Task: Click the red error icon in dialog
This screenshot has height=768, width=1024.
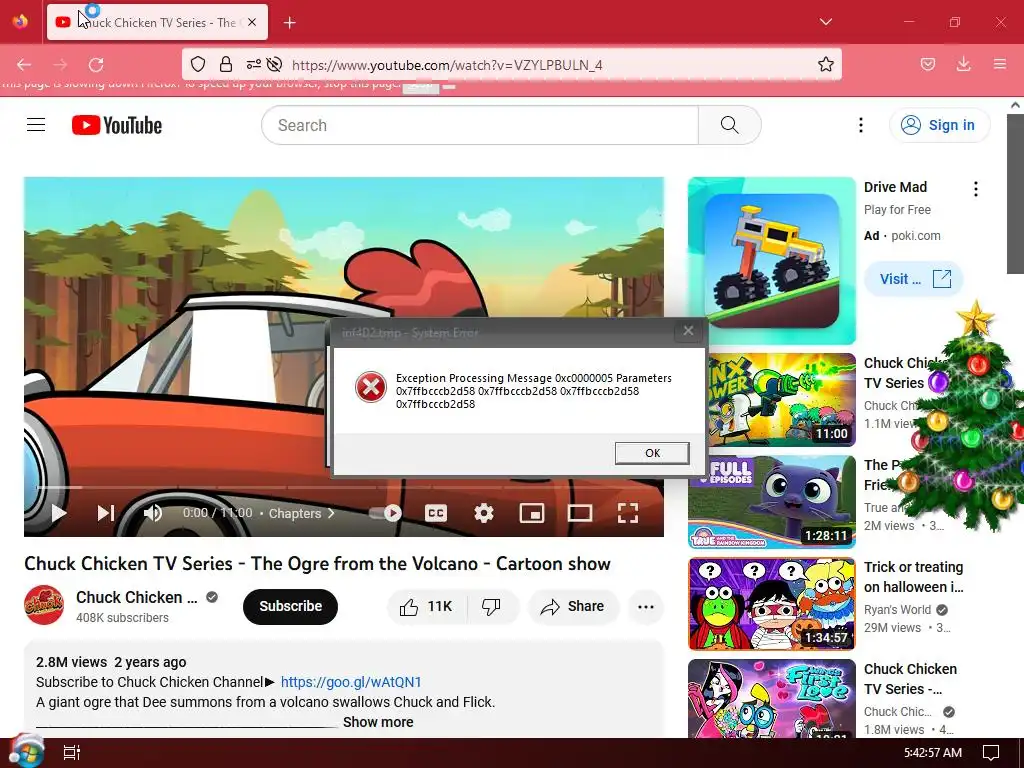Action: click(370, 387)
